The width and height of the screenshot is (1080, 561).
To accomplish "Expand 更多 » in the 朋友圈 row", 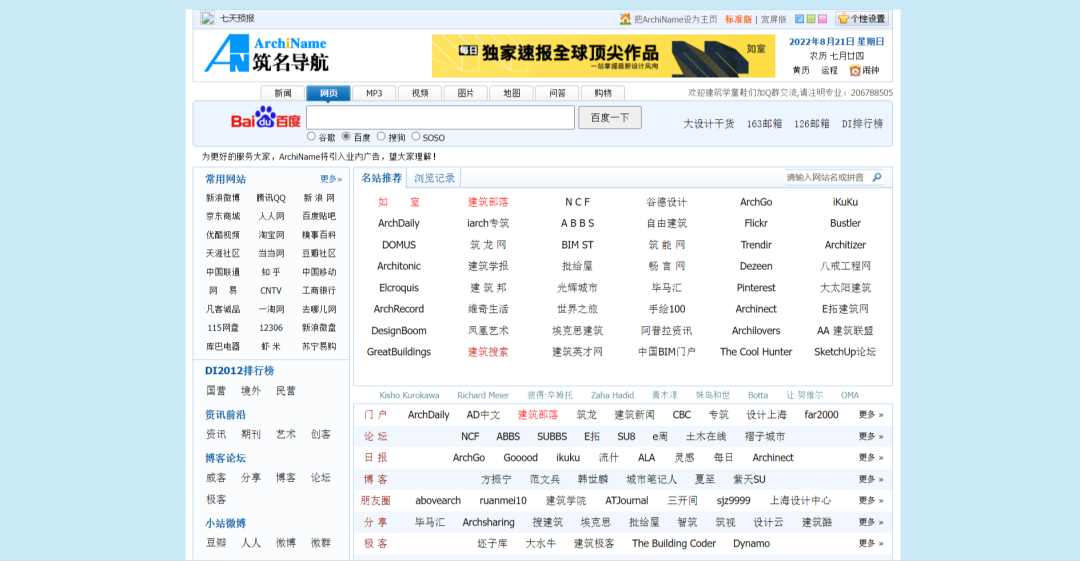I will tap(871, 500).
